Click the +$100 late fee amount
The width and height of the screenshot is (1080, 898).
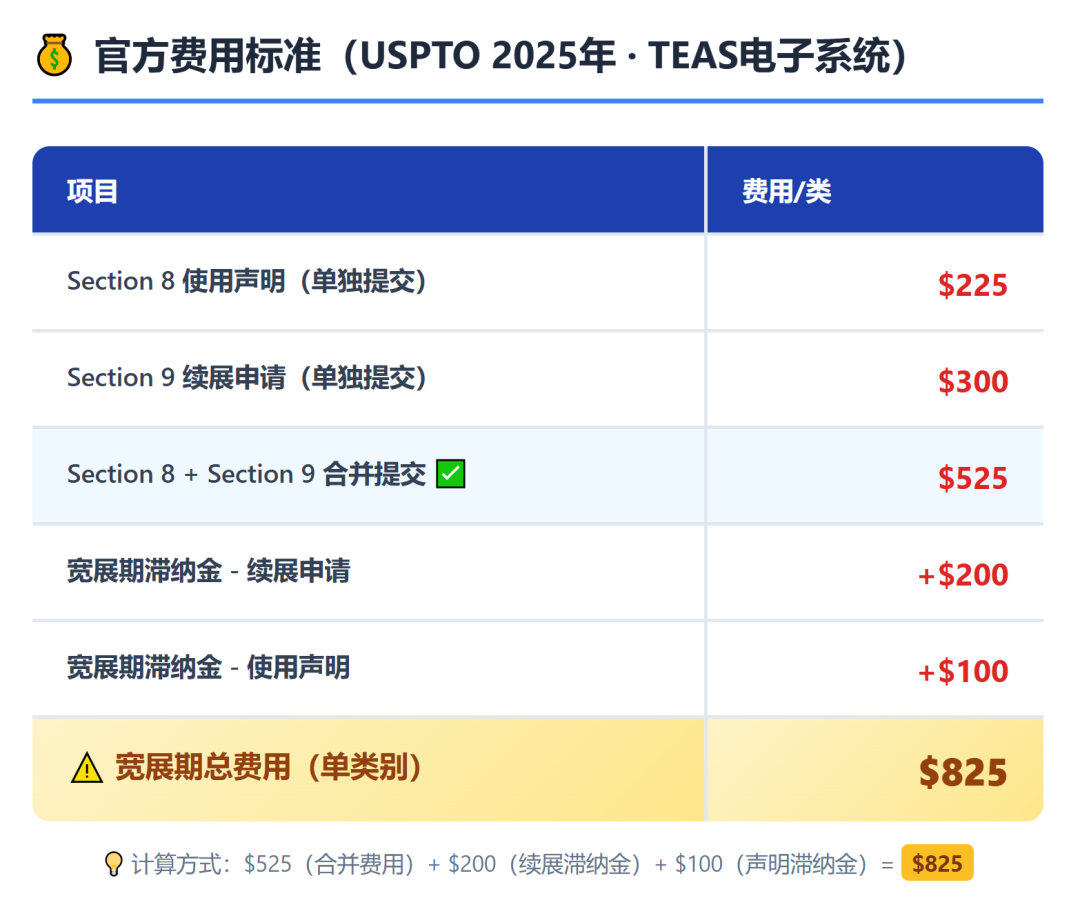tap(963, 671)
